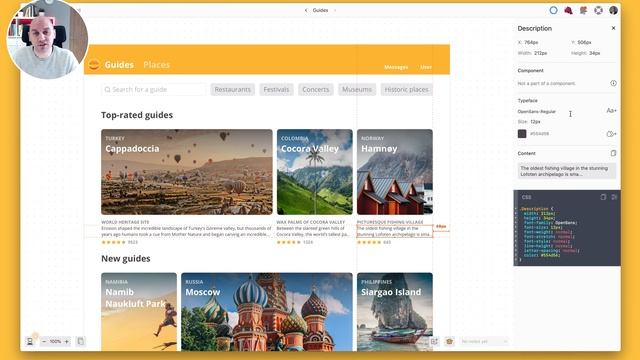The image size is (640, 360).
Task: Select the Historic places filter chip
Action: [407, 89]
